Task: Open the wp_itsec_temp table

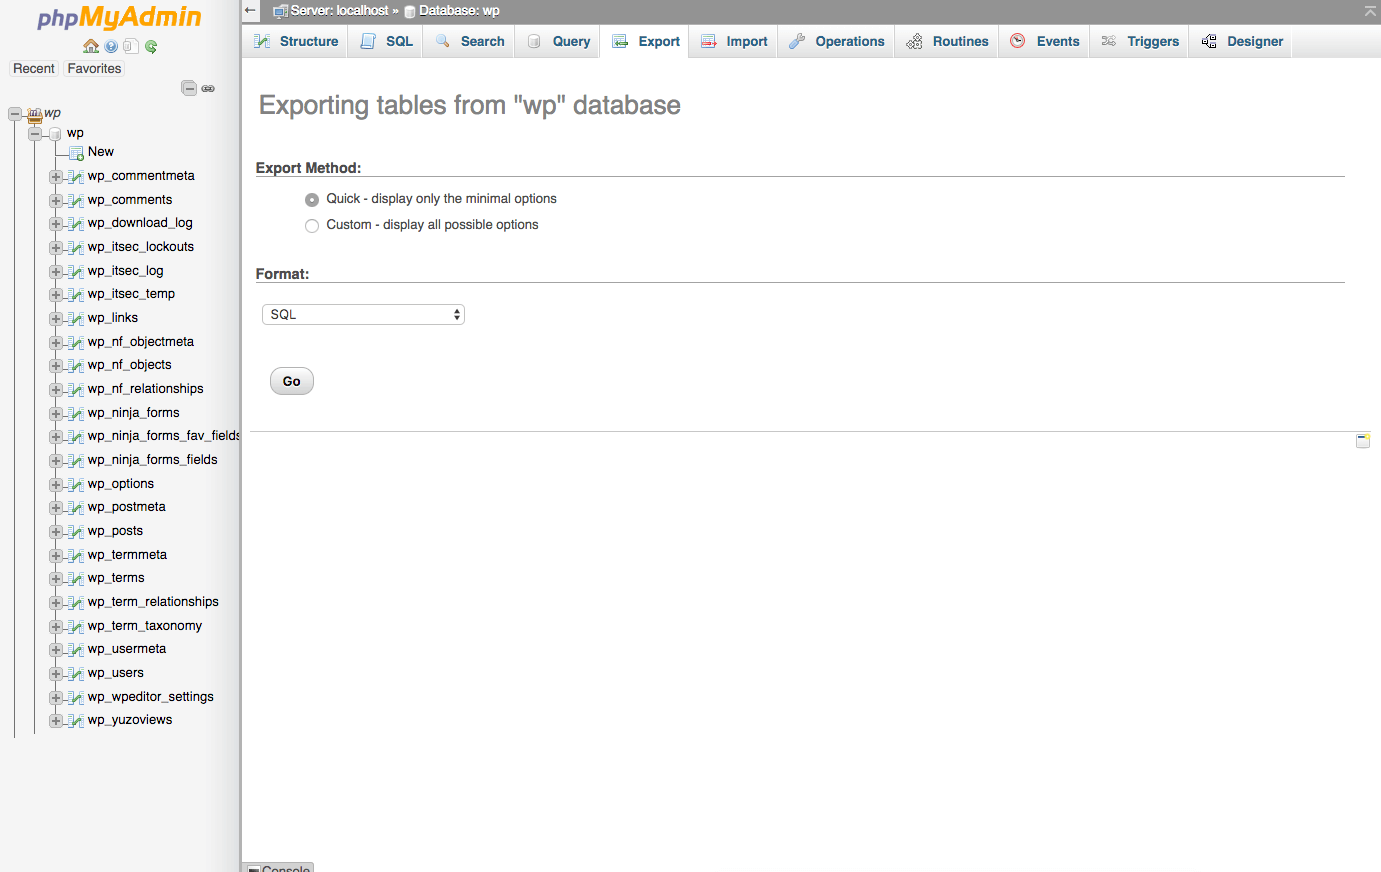Action: click(x=131, y=294)
